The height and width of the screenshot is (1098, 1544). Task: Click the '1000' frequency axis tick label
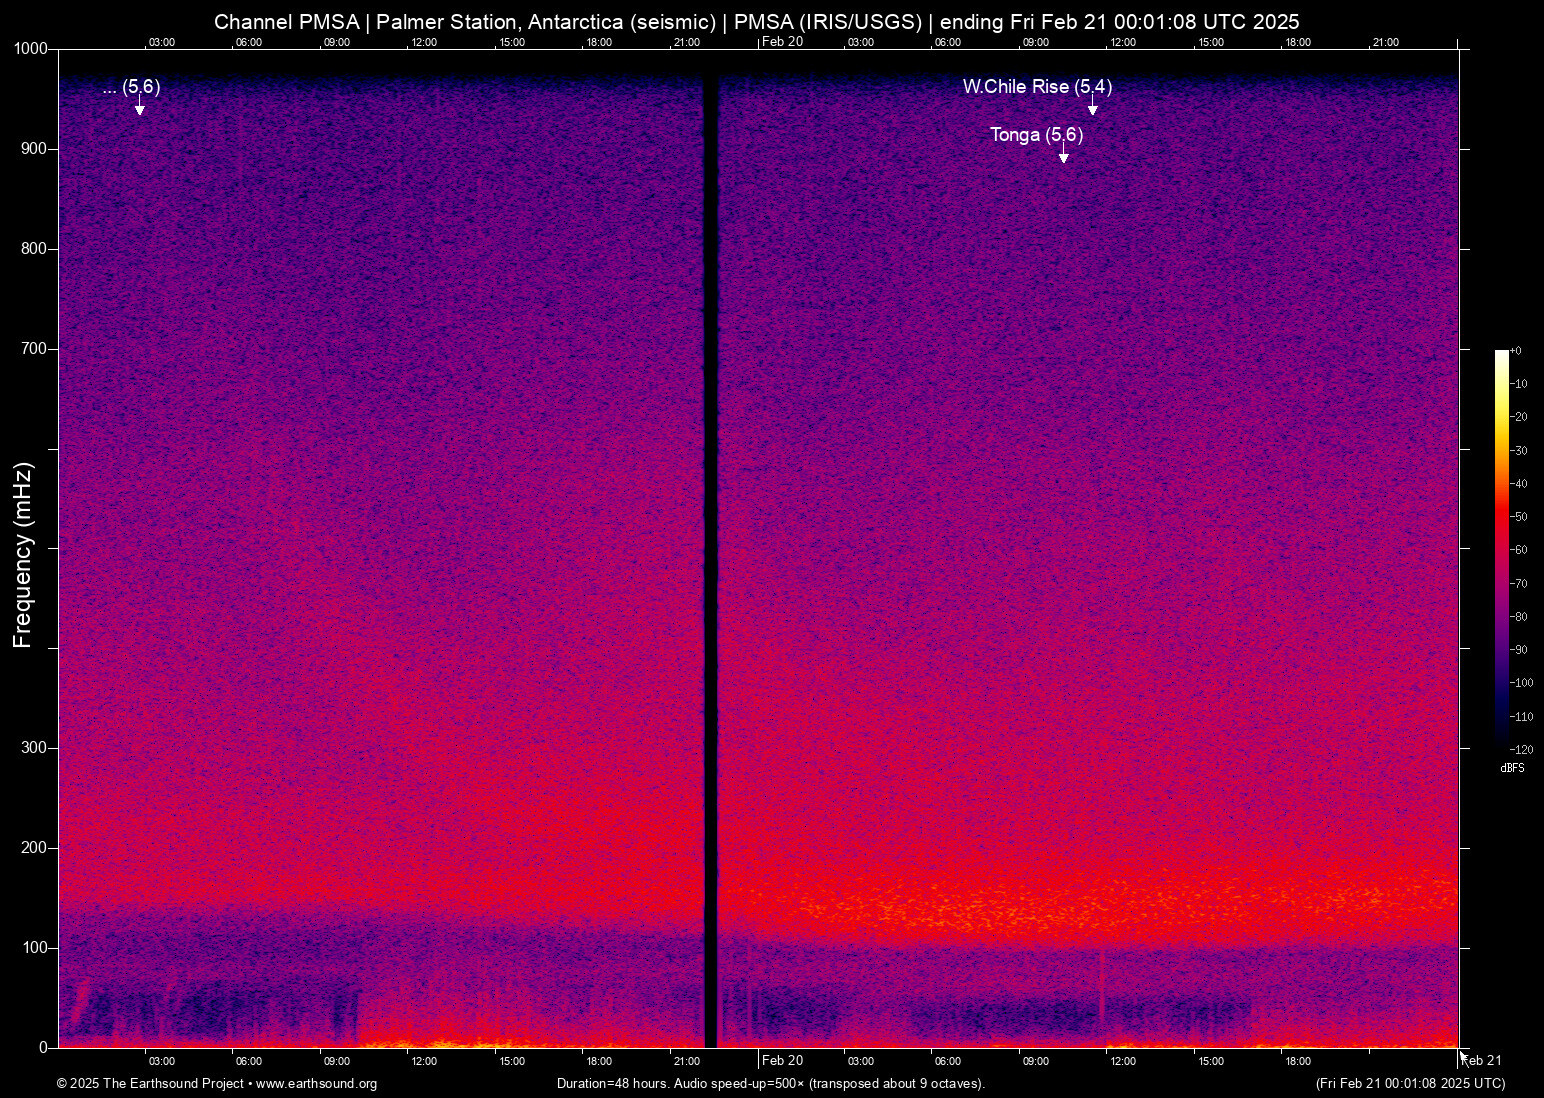[30, 49]
